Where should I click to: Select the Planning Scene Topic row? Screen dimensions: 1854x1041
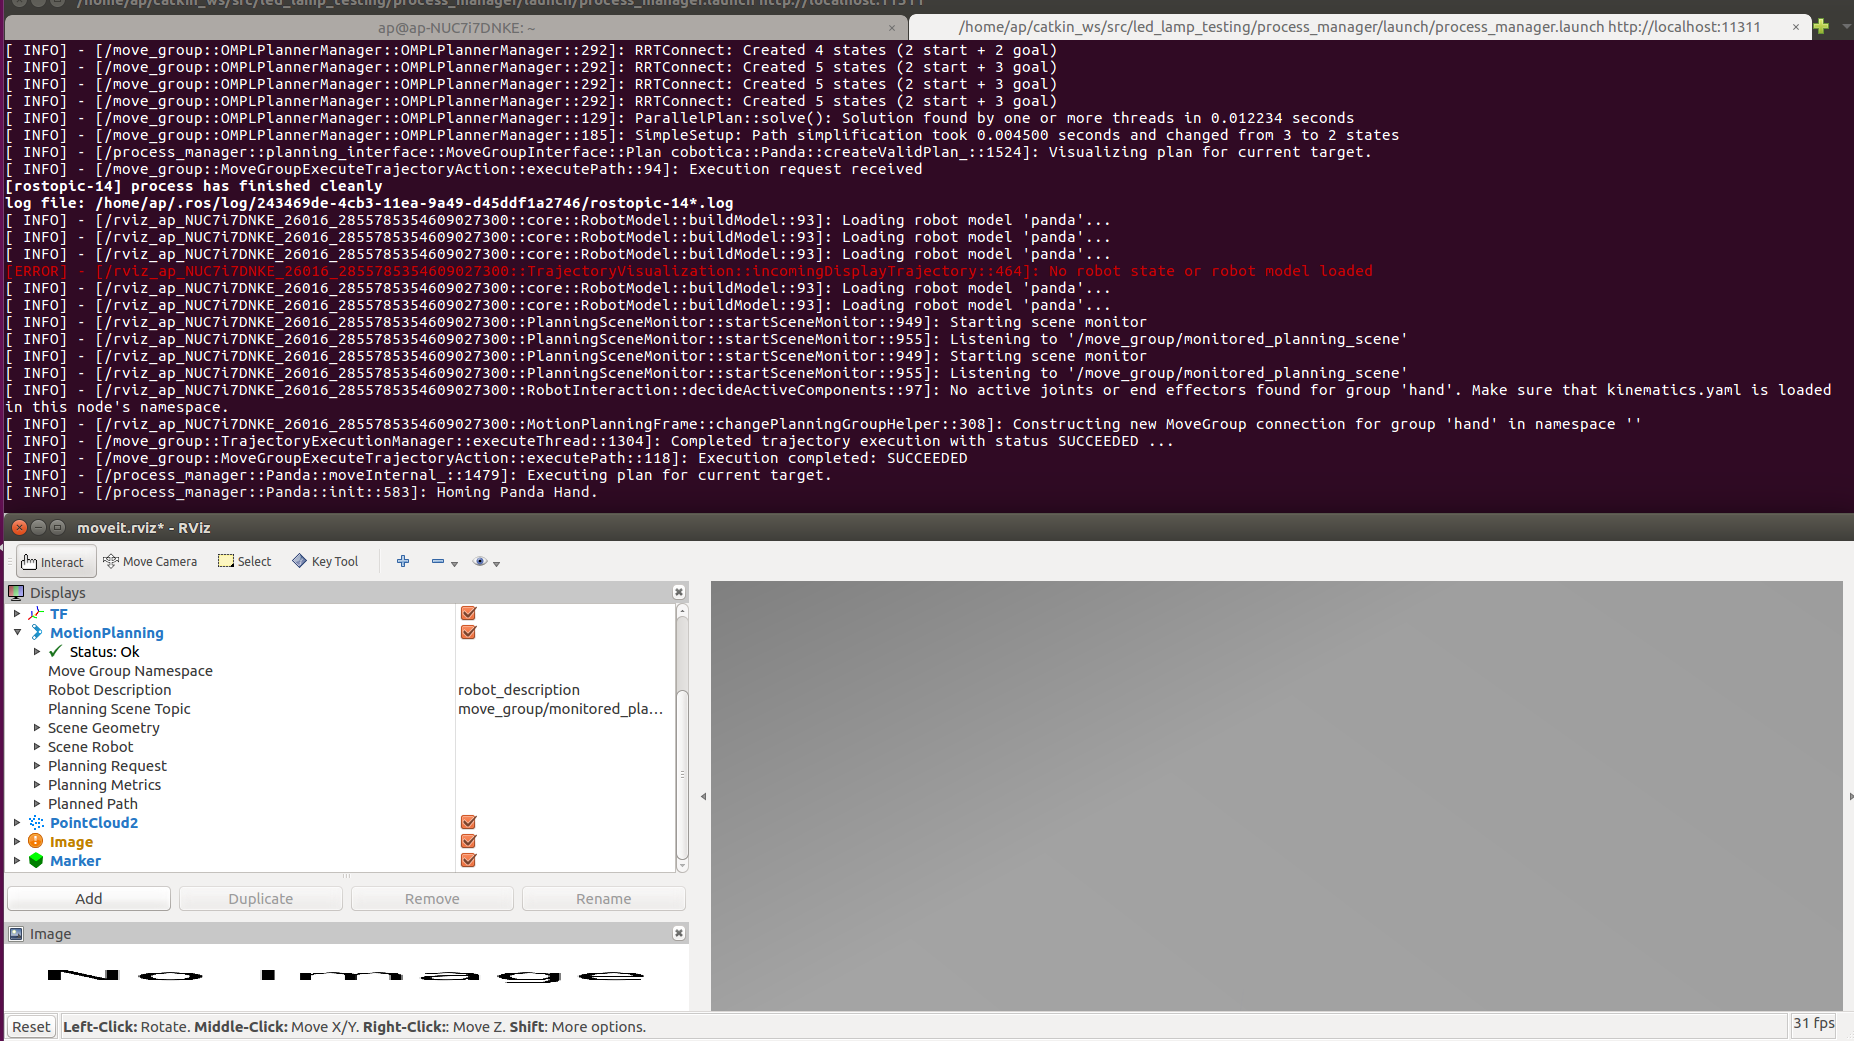coord(341,709)
